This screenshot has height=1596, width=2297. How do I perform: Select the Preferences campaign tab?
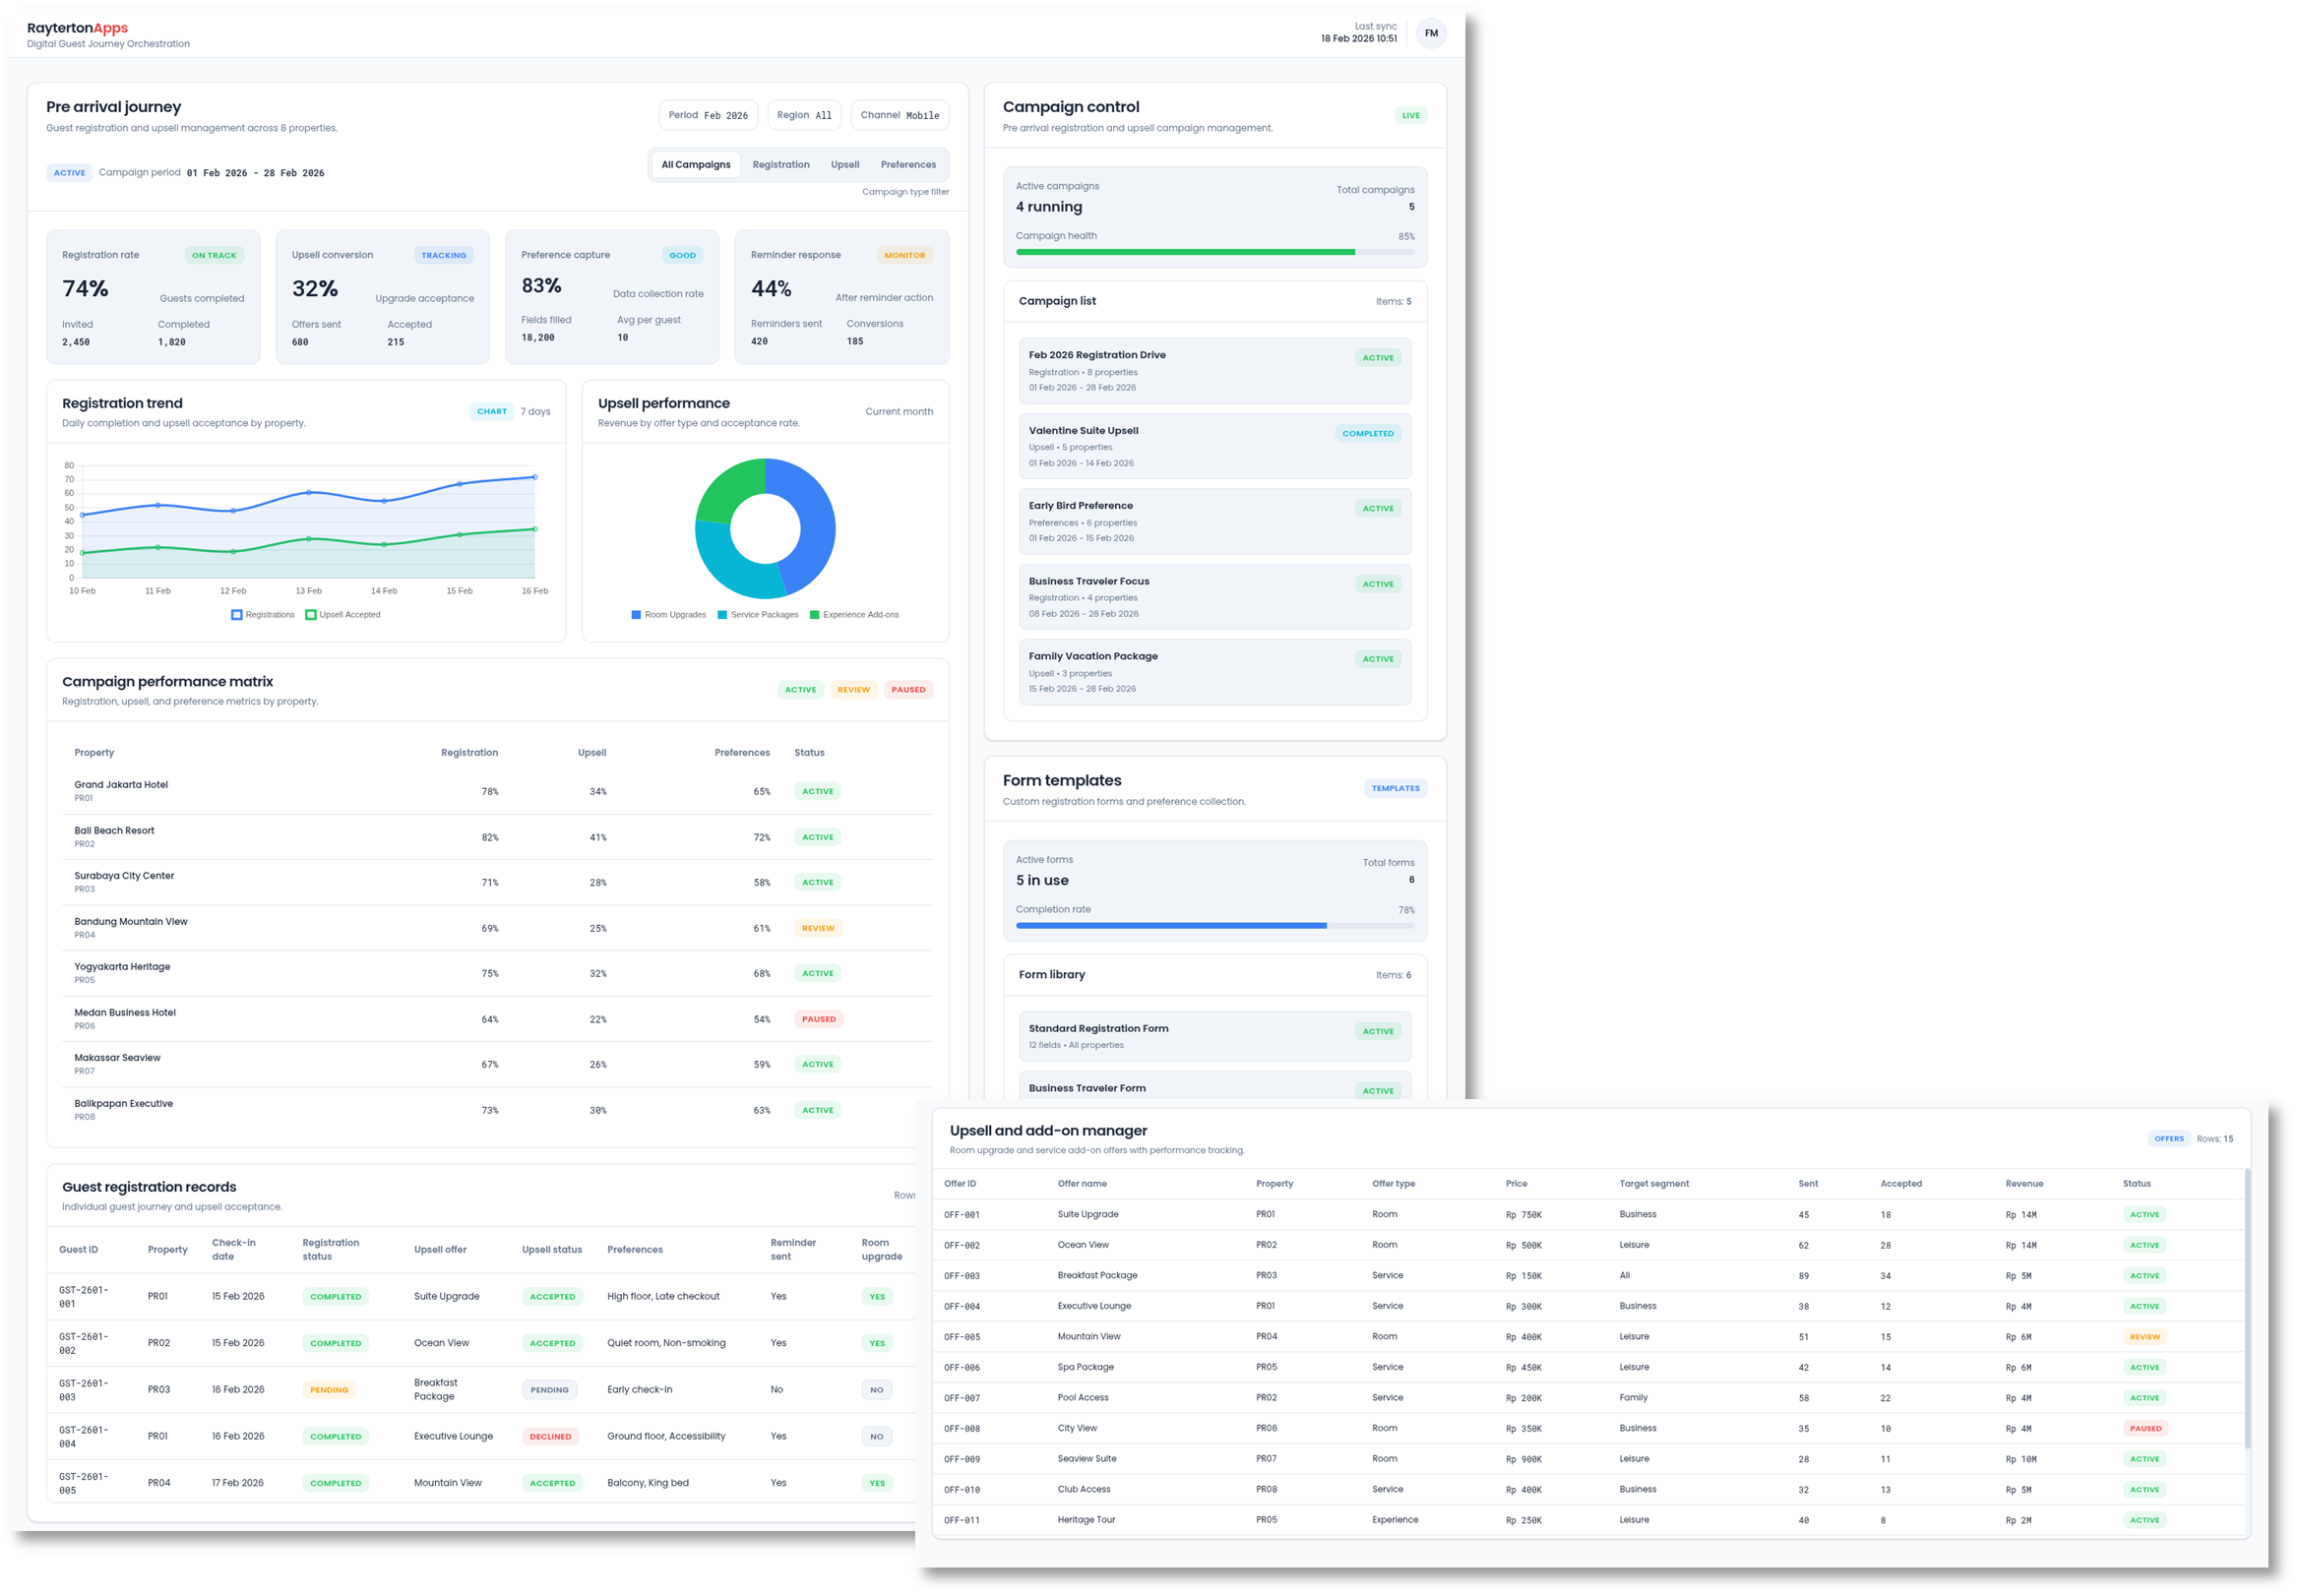click(908, 164)
